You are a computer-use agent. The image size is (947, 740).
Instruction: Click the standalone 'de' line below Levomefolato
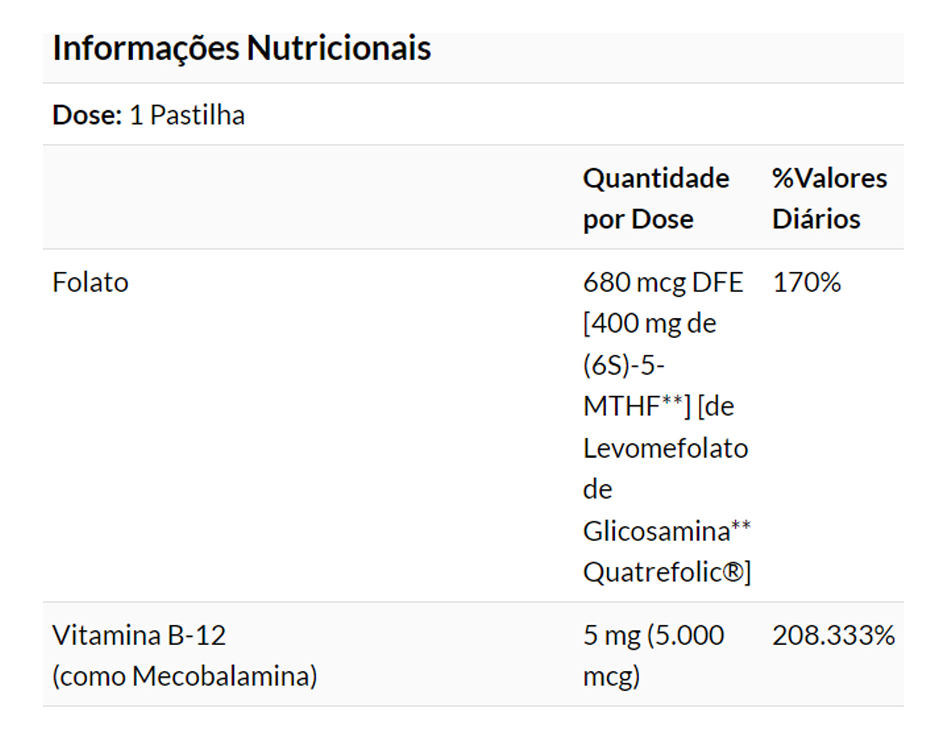pyautogui.click(x=597, y=490)
